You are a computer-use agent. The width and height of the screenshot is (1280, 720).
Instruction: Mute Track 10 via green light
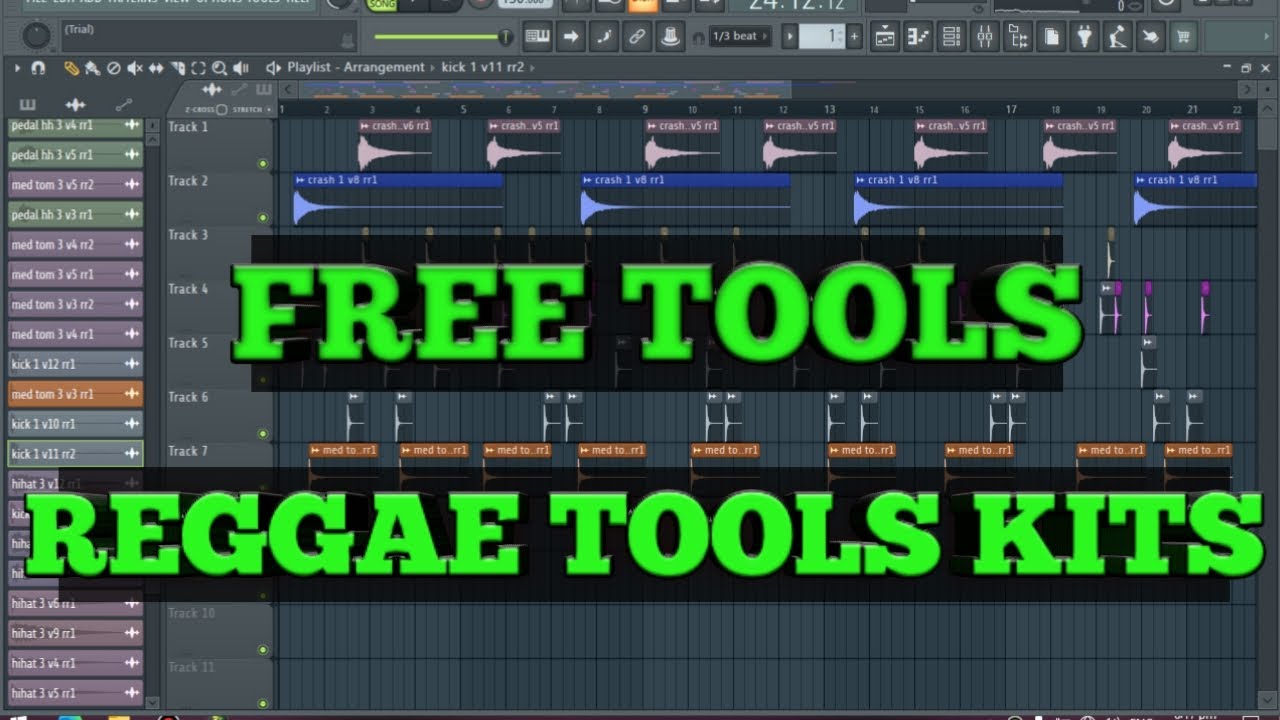[x=263, y=649]
